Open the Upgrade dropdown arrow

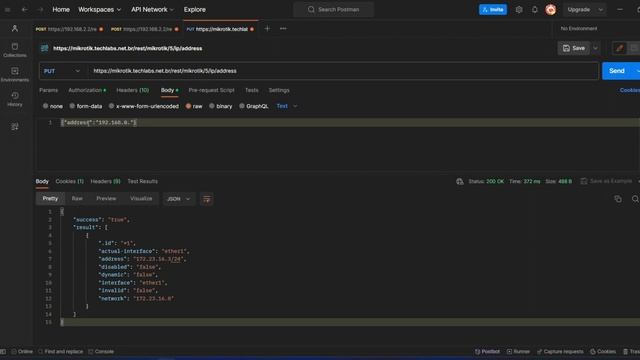pyautogui.click(x=600, y=9)
